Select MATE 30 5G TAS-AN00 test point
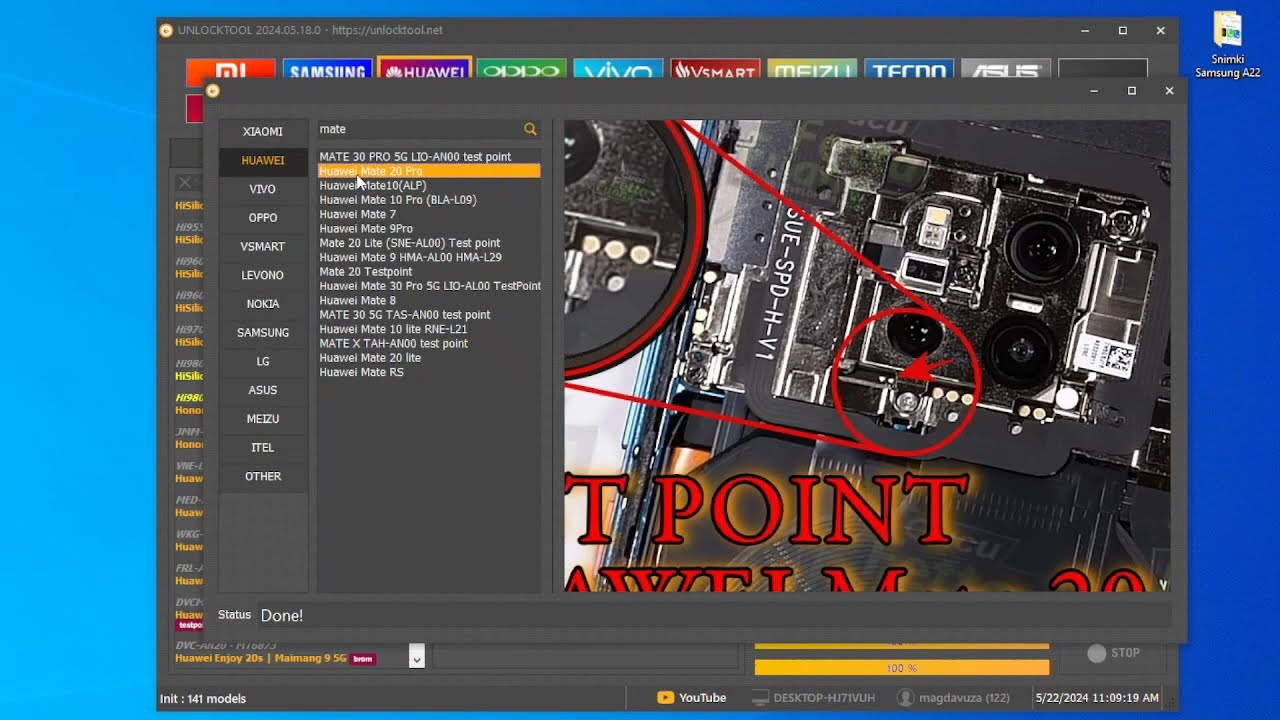The image size is (1280, 720). 429,315
